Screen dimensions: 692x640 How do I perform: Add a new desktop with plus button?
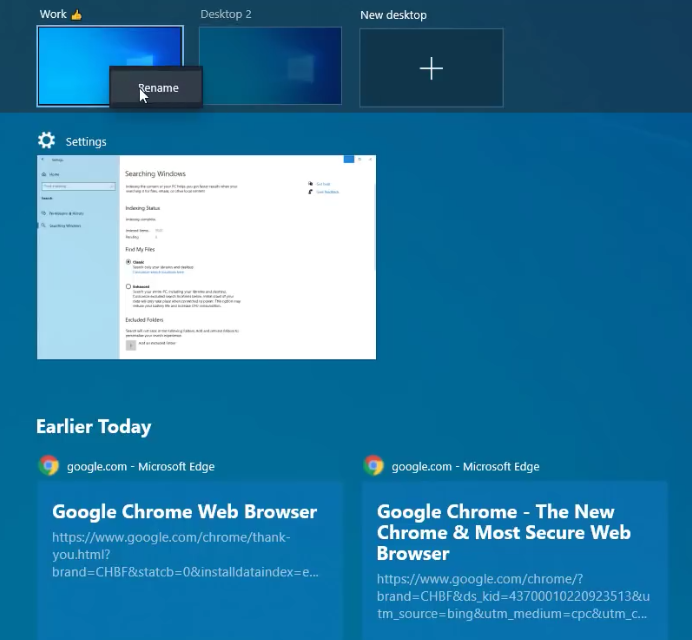click(431, 68)
